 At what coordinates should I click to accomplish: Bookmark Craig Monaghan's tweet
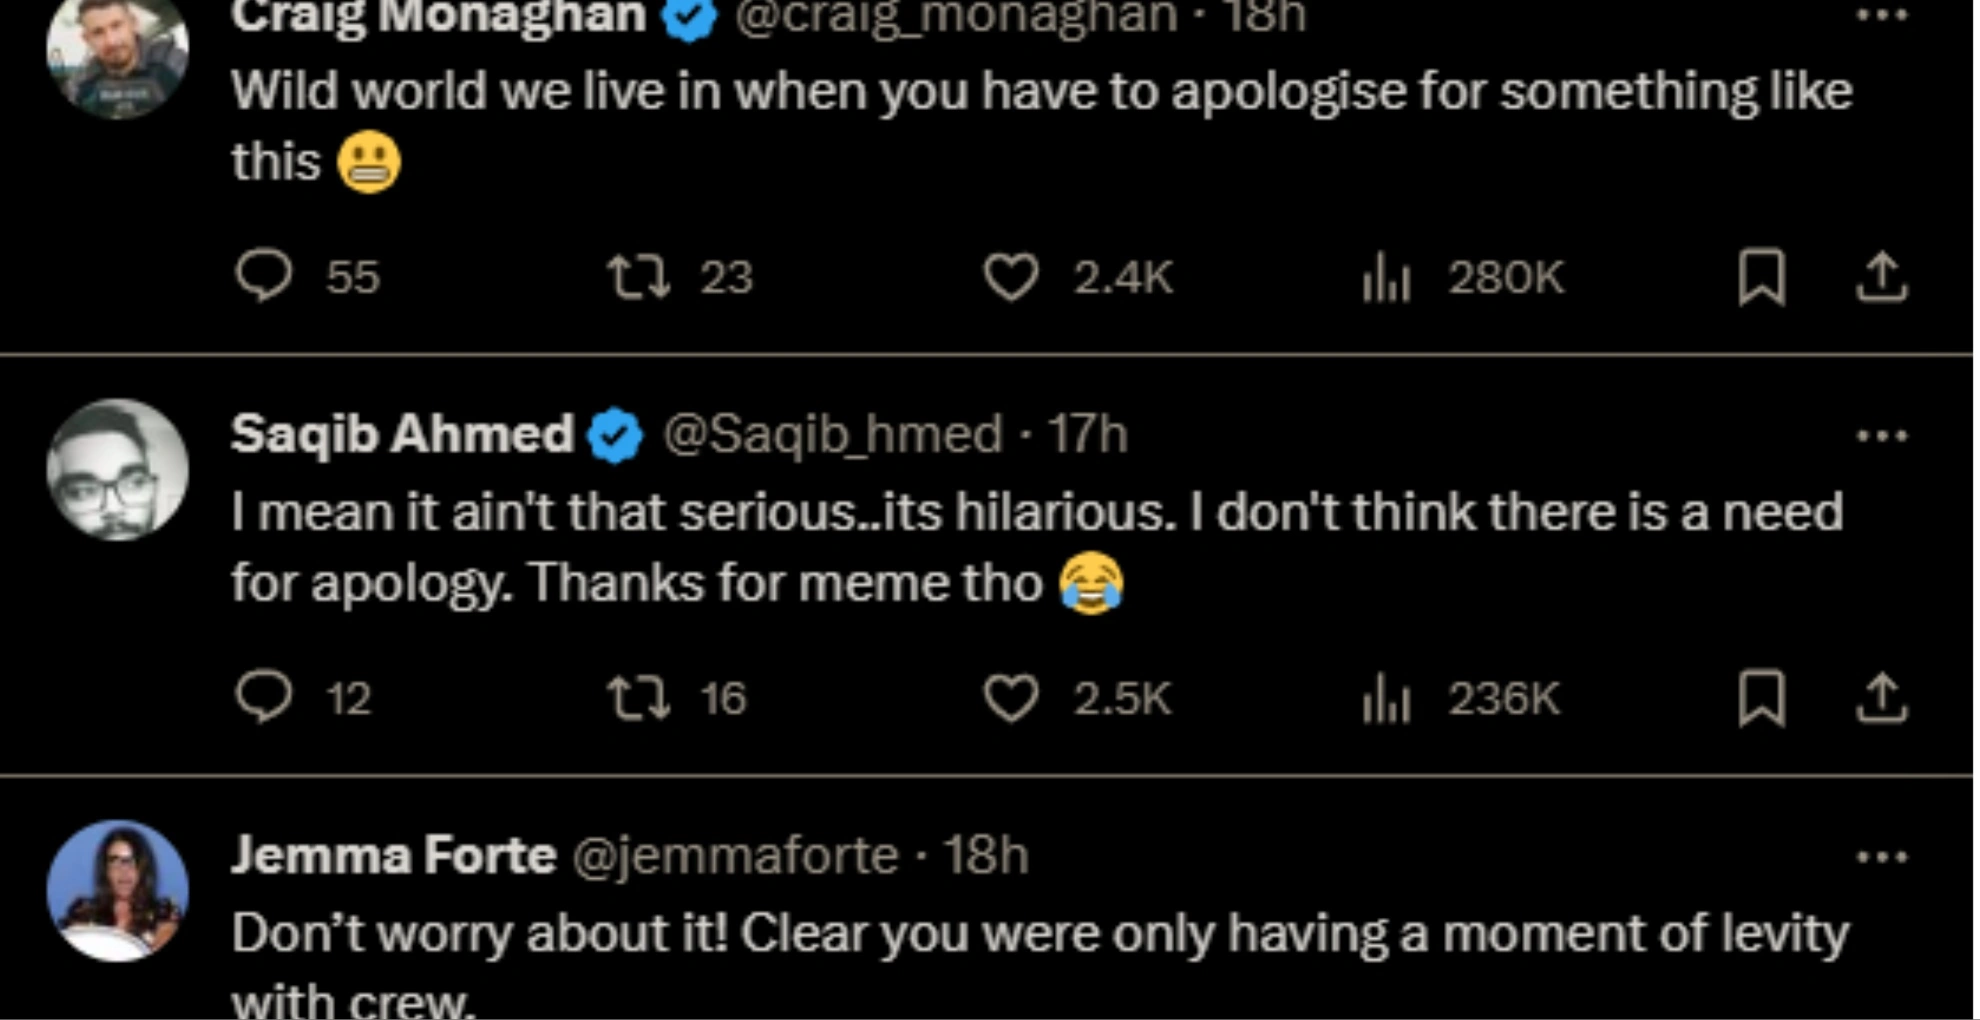coord(1761,277)
